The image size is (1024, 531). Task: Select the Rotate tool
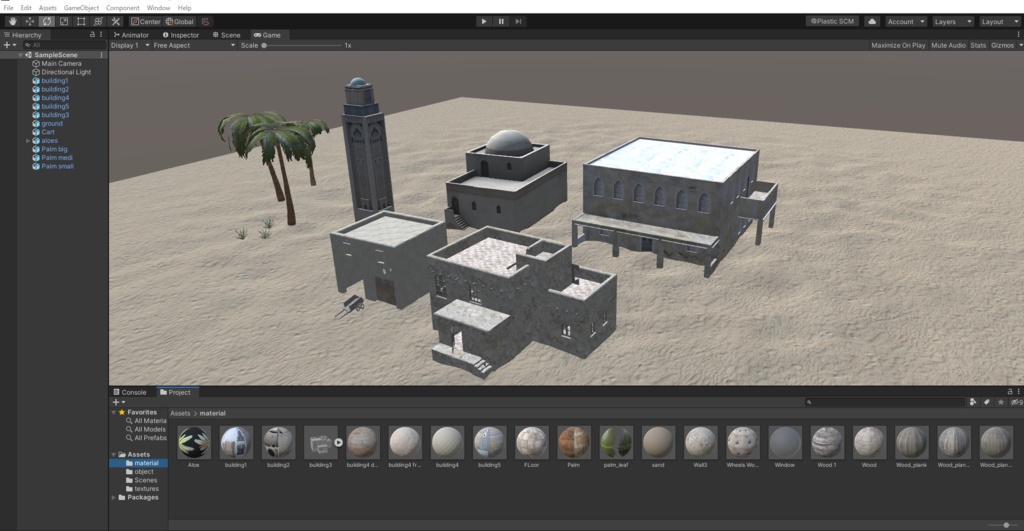point(46,22)
